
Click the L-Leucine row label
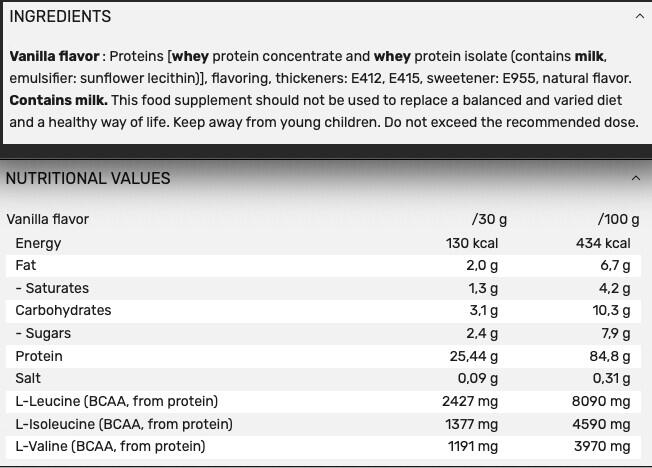point(116,401)
